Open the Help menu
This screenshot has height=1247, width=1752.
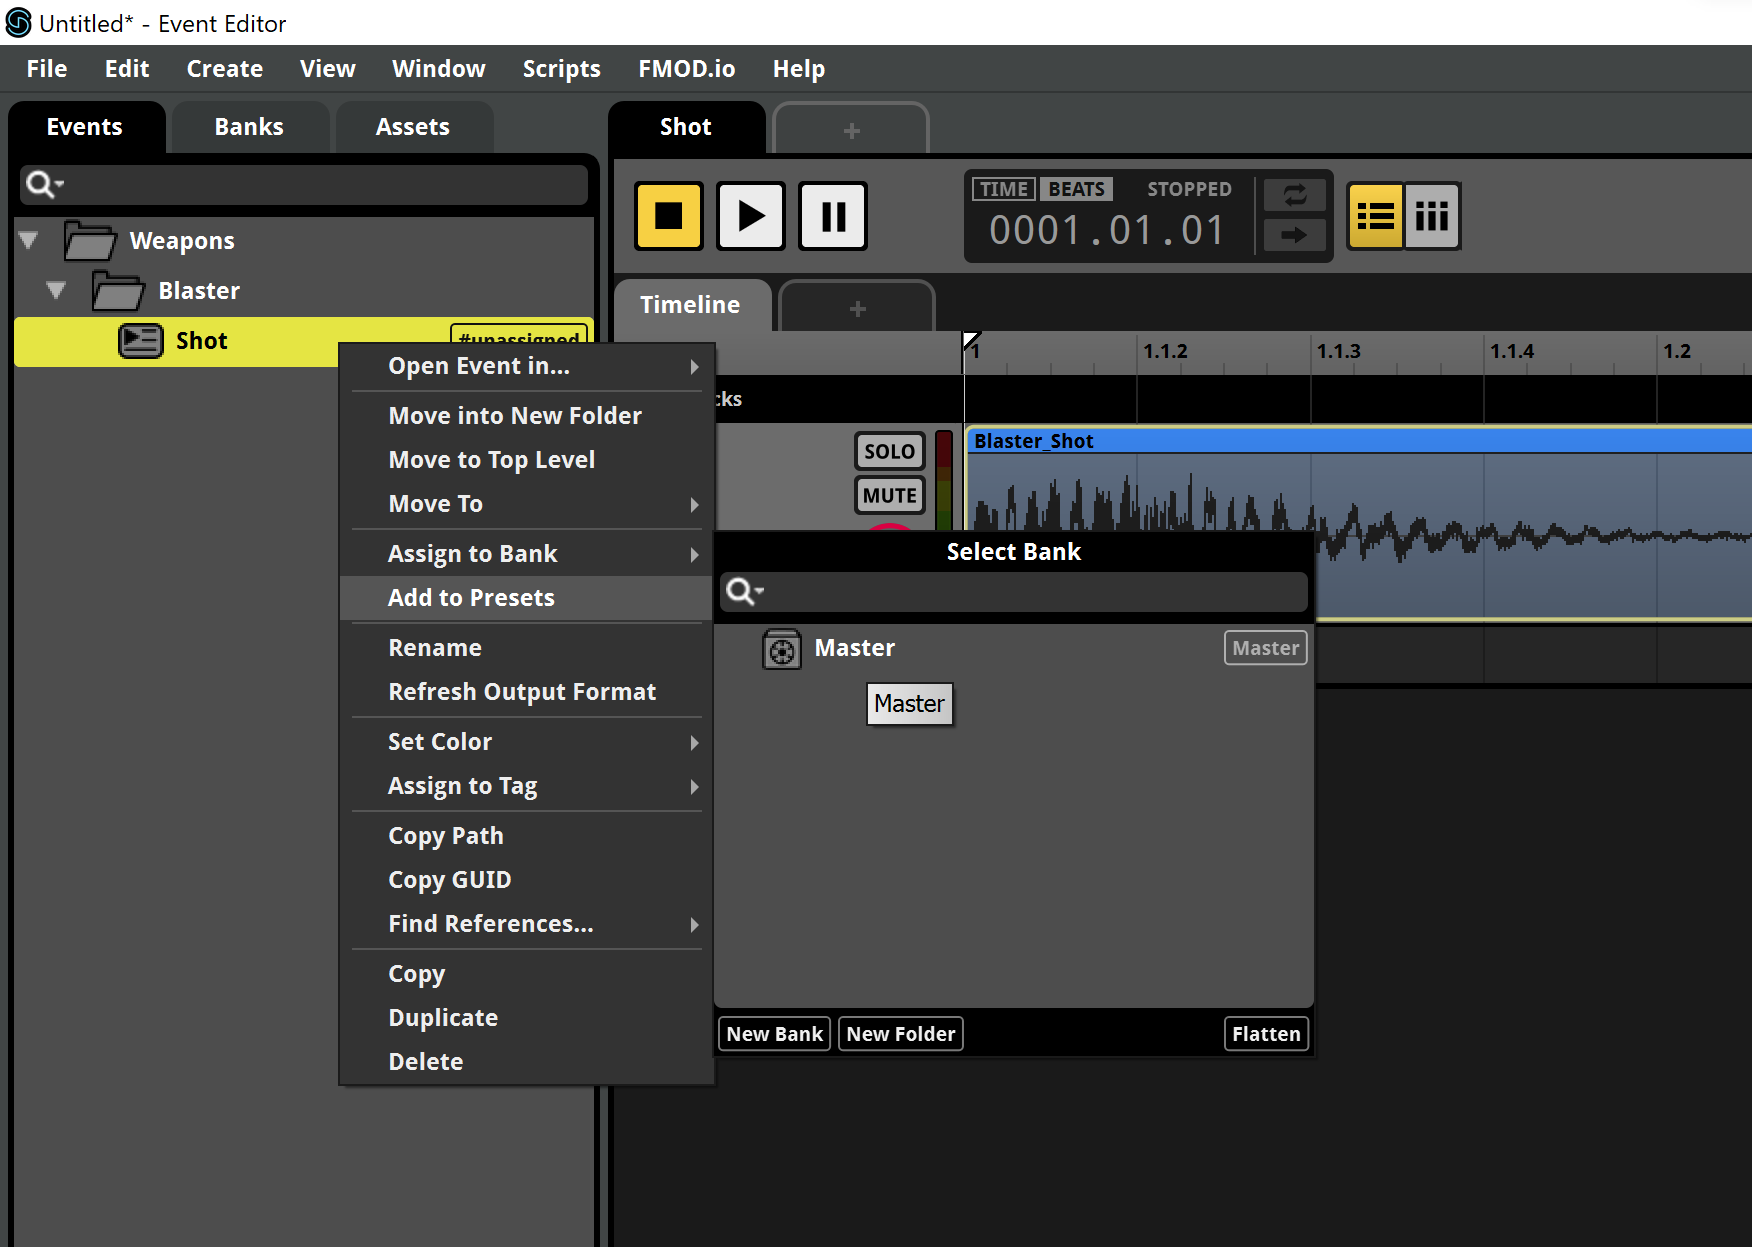[x=799, y=69]
